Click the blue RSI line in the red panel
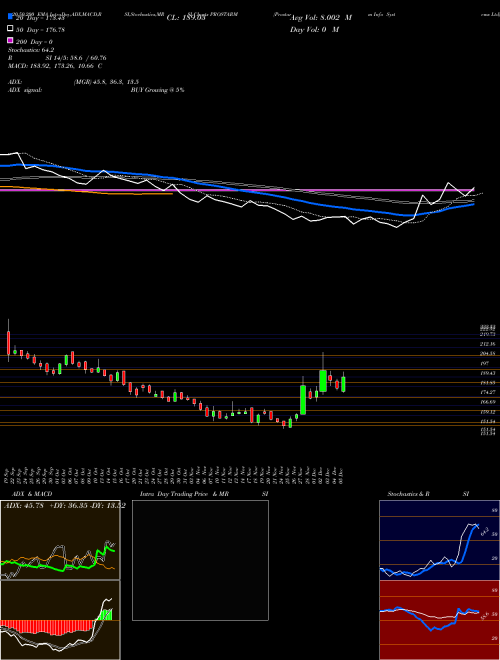 429,619
